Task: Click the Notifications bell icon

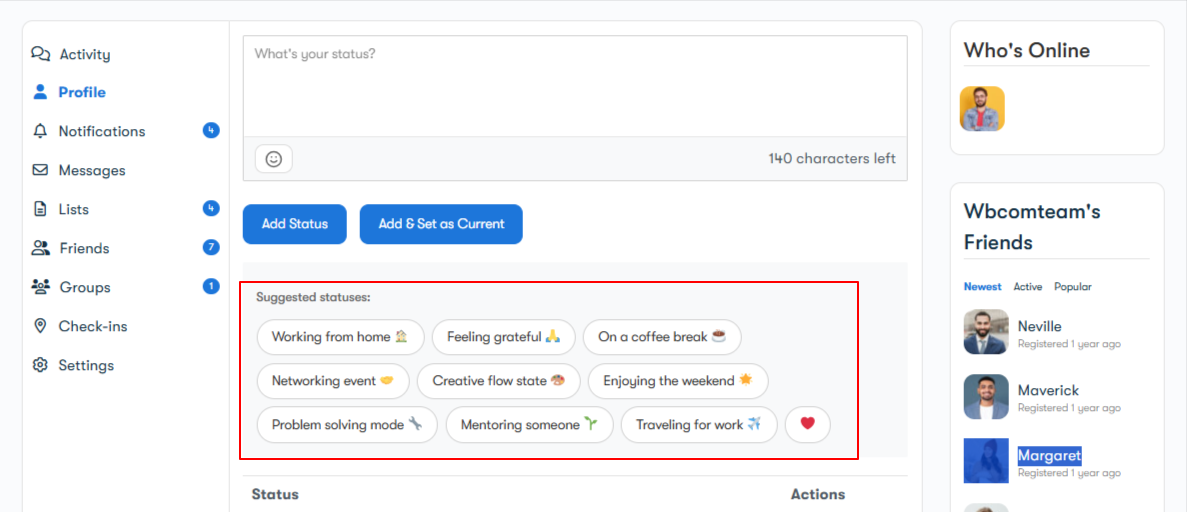Action: [x=40, y=131]
